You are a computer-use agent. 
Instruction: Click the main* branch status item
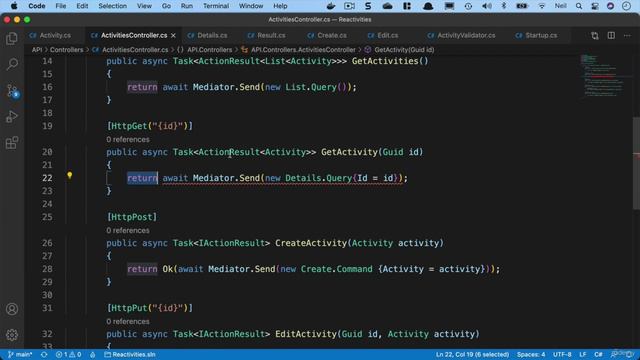(x=20, y=354)
